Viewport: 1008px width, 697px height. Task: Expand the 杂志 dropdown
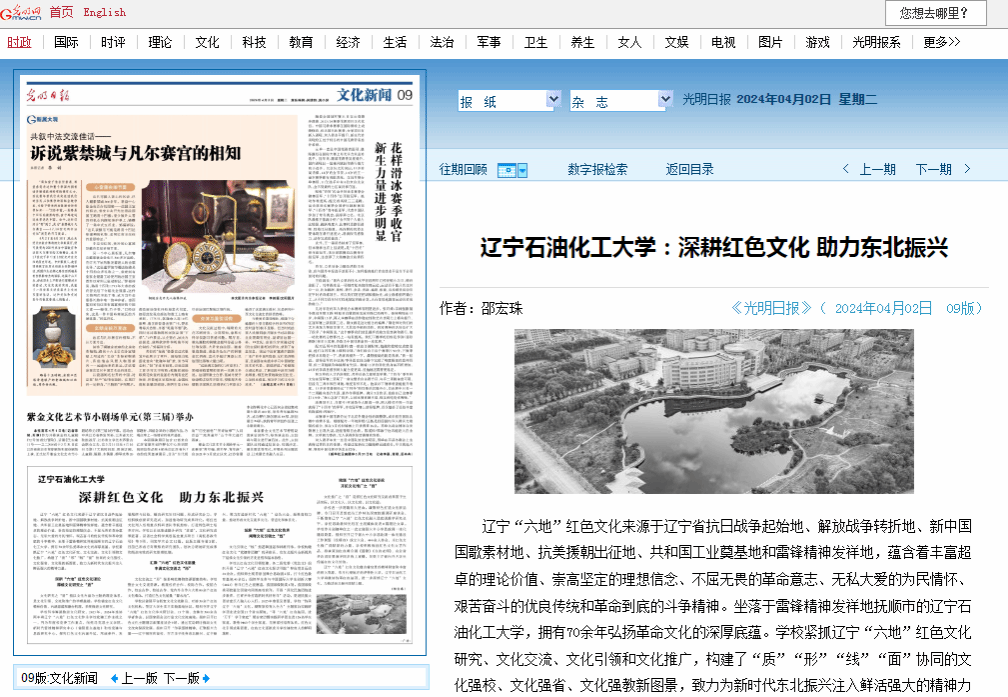(x=665, y=99)
